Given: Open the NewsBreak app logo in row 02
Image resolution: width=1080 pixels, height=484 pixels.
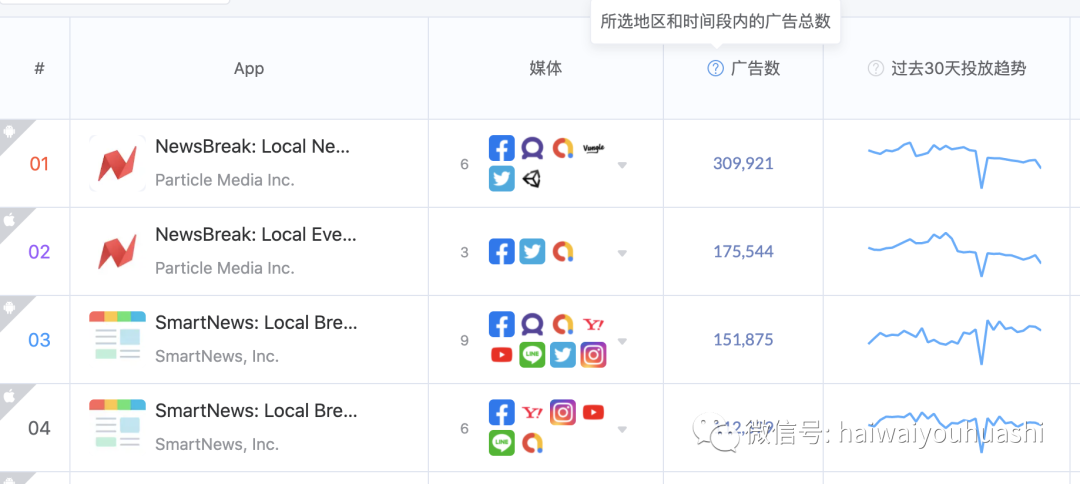Looking at the screenshot, I should pyautogui.click(x=117, y=251).
